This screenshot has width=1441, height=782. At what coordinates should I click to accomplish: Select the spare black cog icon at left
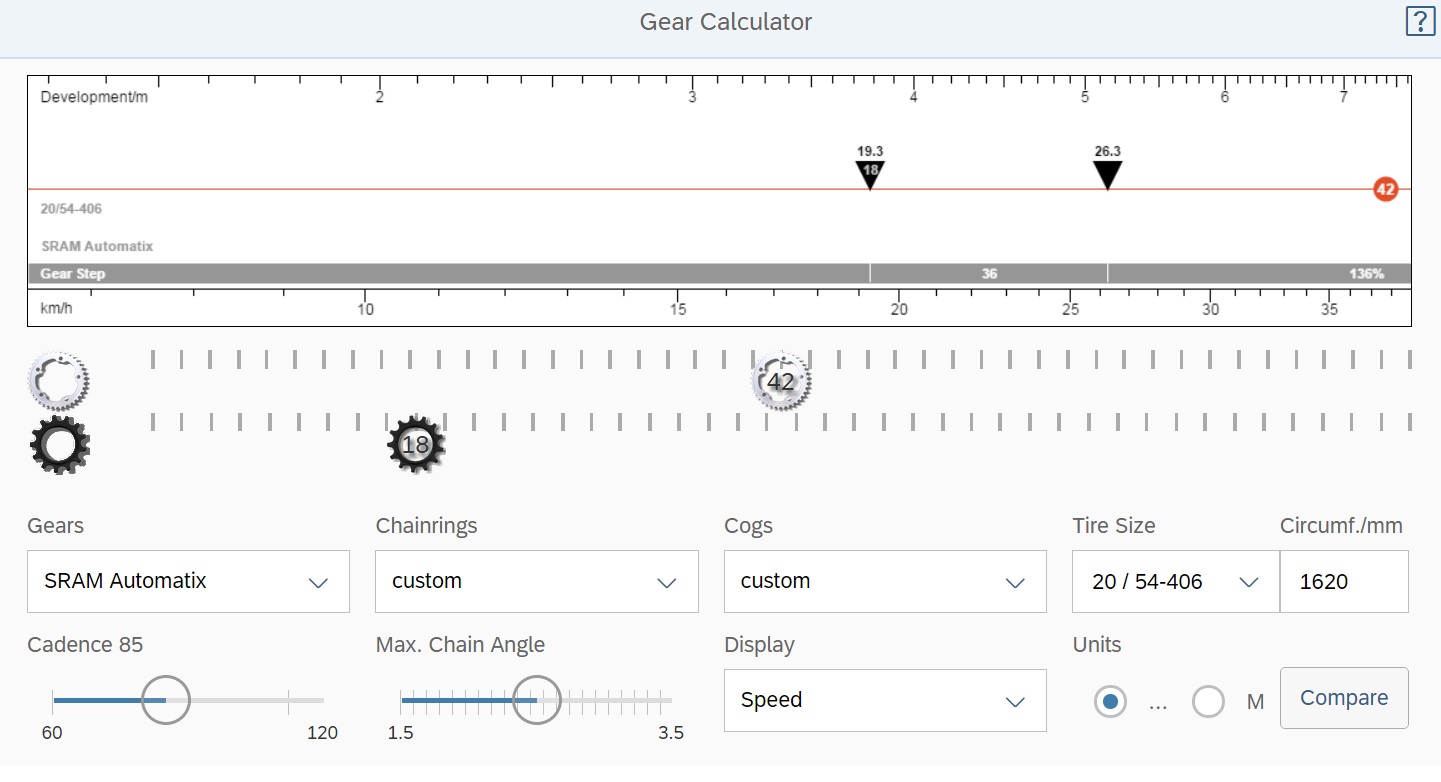point(60,446)
